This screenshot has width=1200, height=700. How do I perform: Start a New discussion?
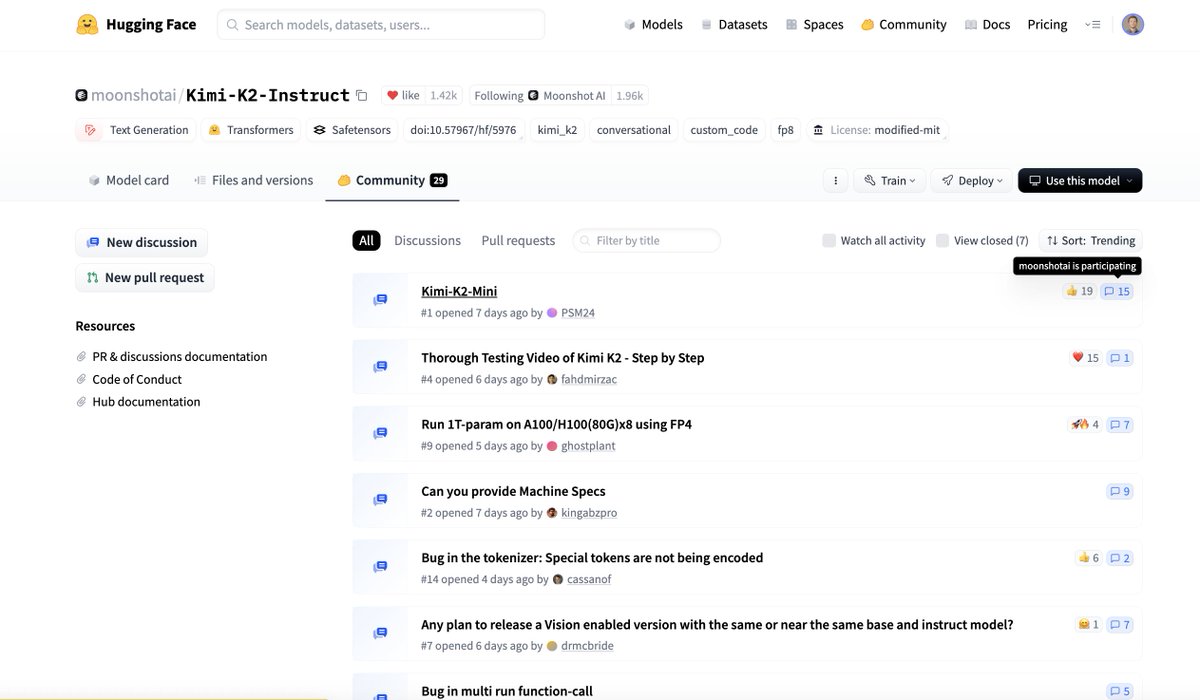pos(142,242)
